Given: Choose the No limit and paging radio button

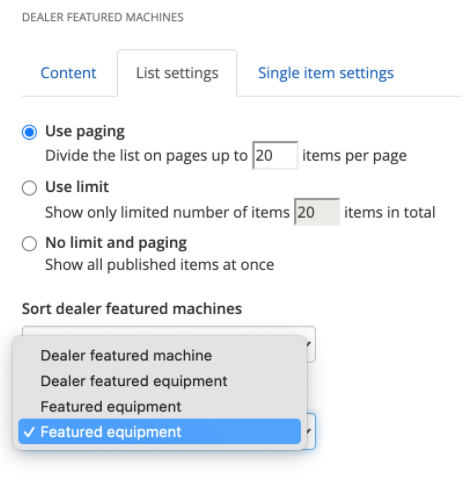Looking at the screenshot, I should click(29, 243).
